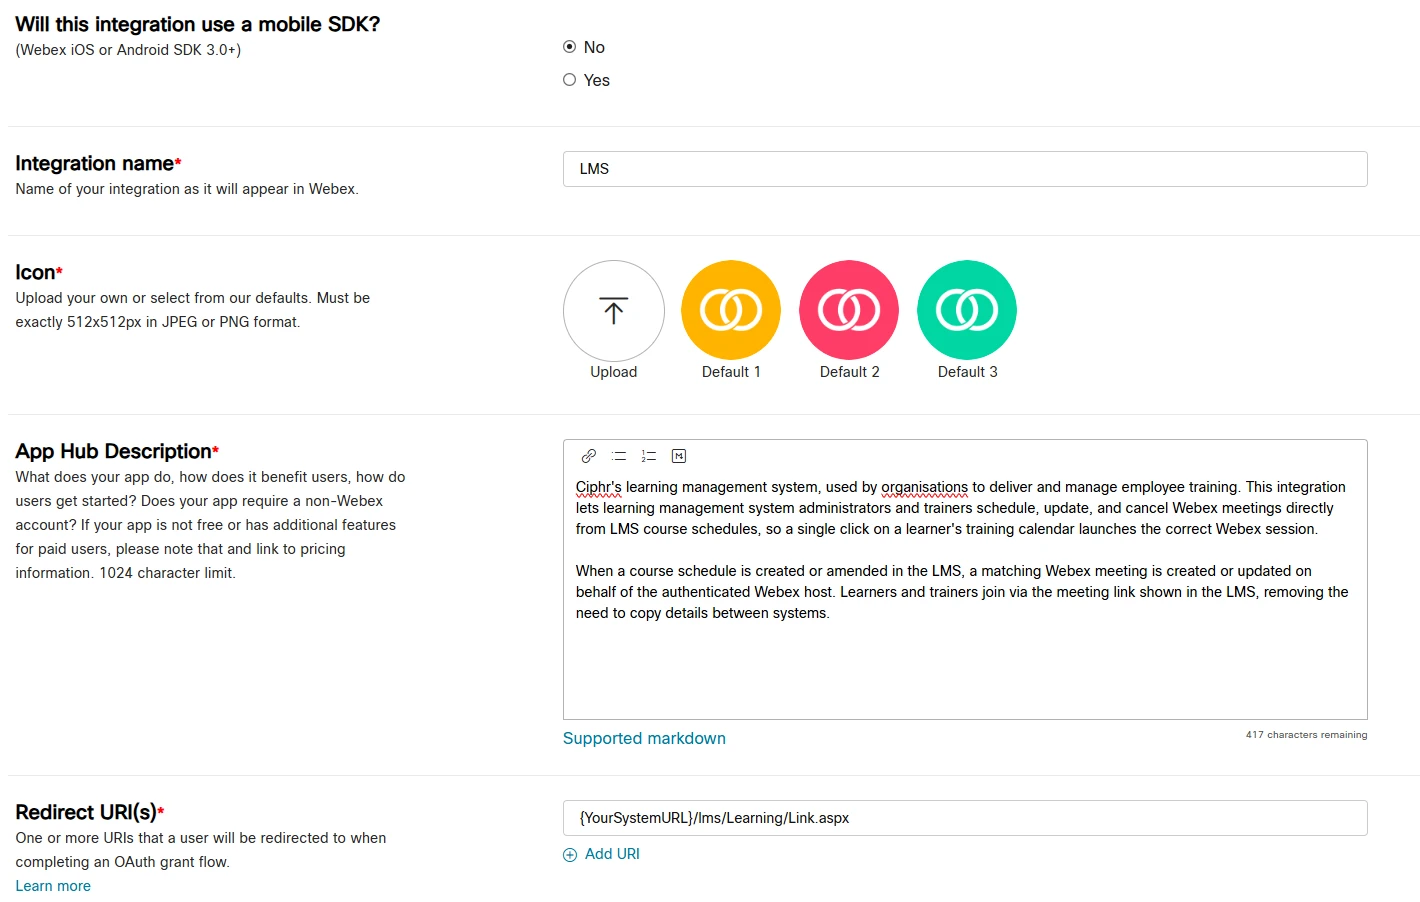Click the 'Will this integration use a mobile SDK?' heading

tap(198, 24)
